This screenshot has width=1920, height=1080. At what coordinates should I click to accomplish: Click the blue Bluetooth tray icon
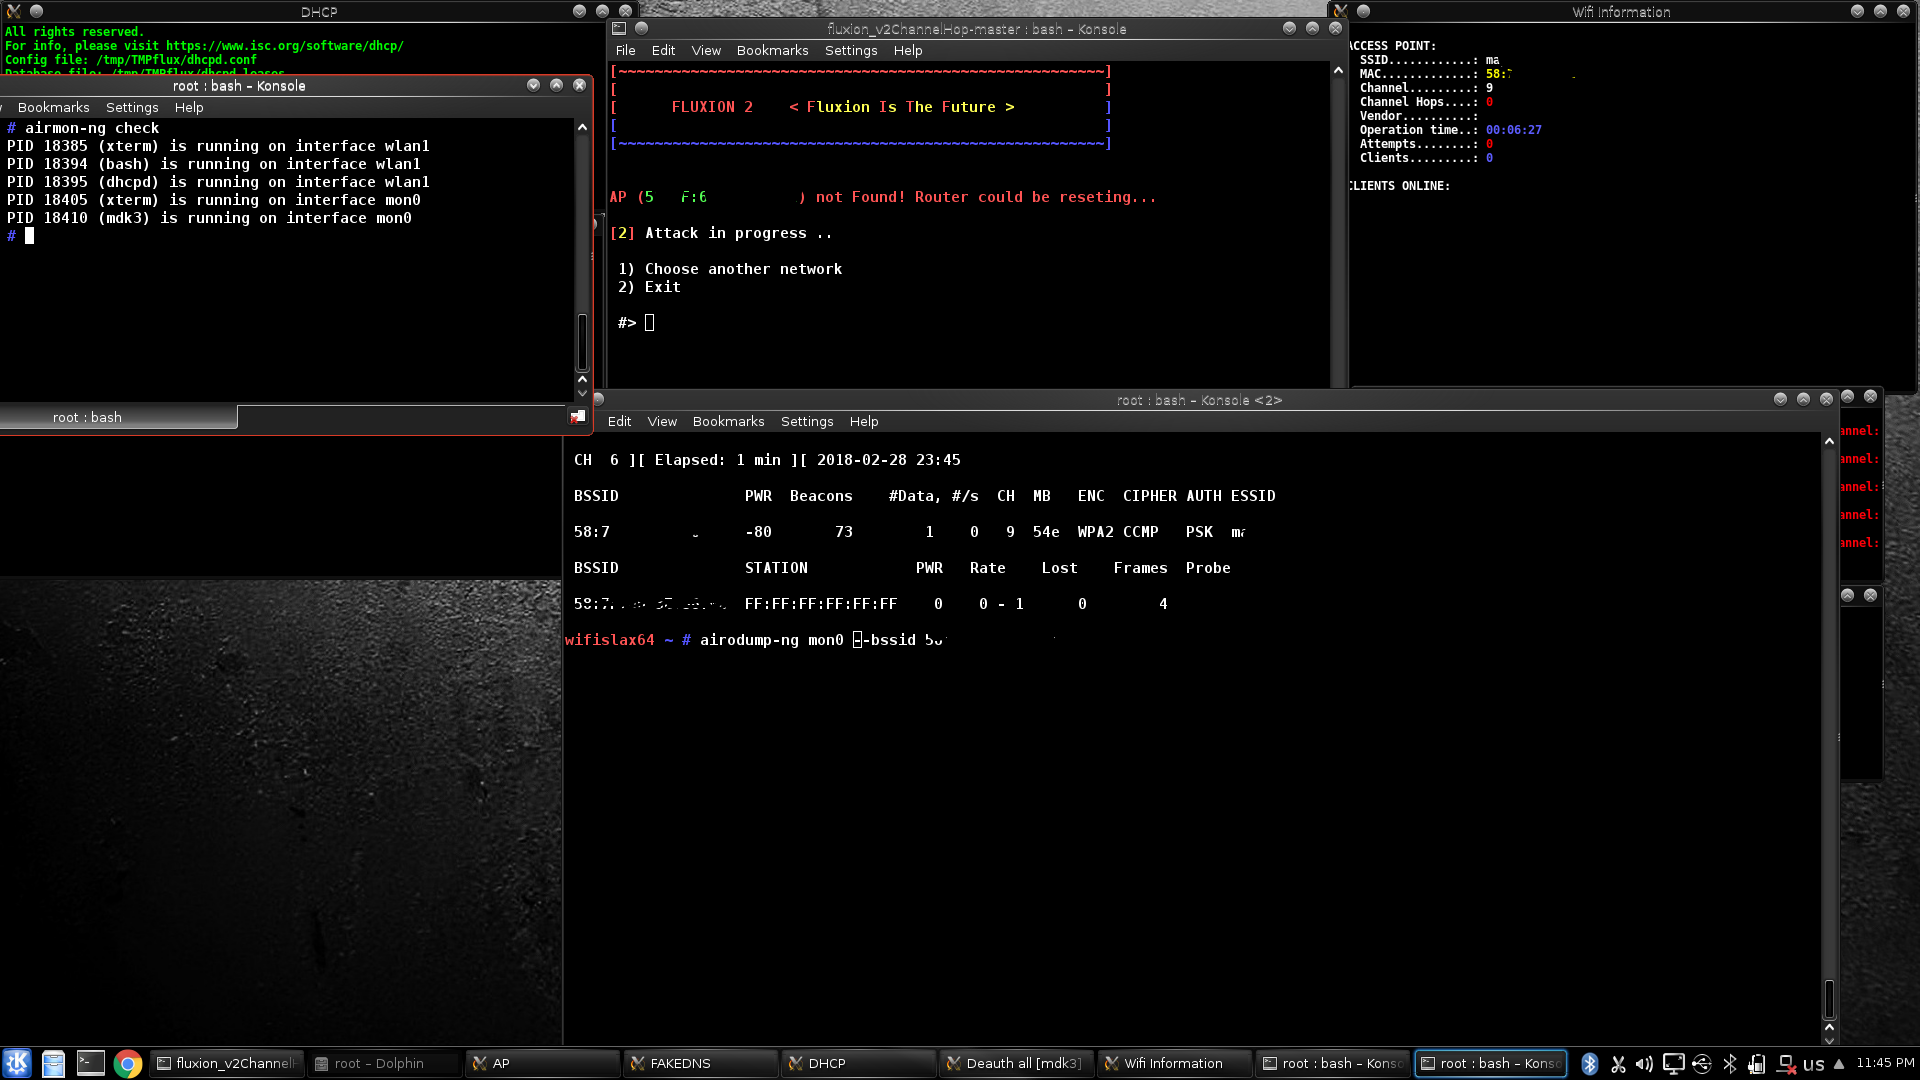(1590, 1064)
